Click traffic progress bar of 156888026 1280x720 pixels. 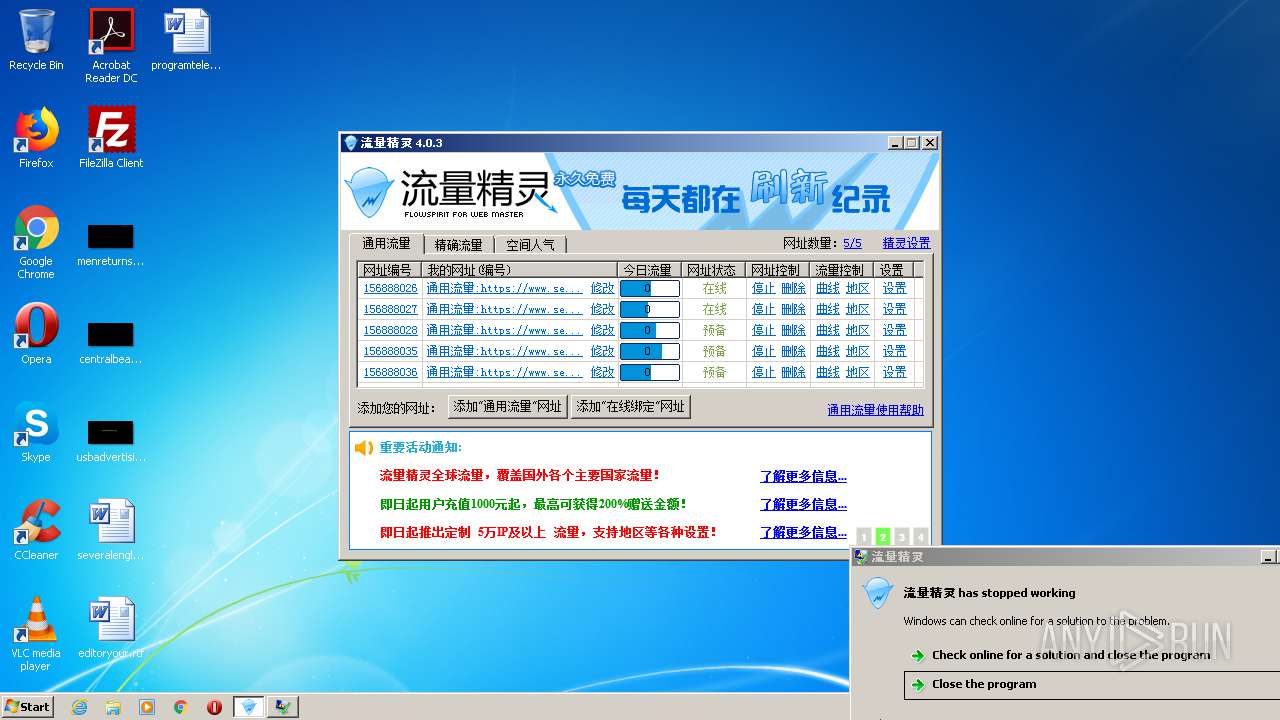[x=649, y=288]
